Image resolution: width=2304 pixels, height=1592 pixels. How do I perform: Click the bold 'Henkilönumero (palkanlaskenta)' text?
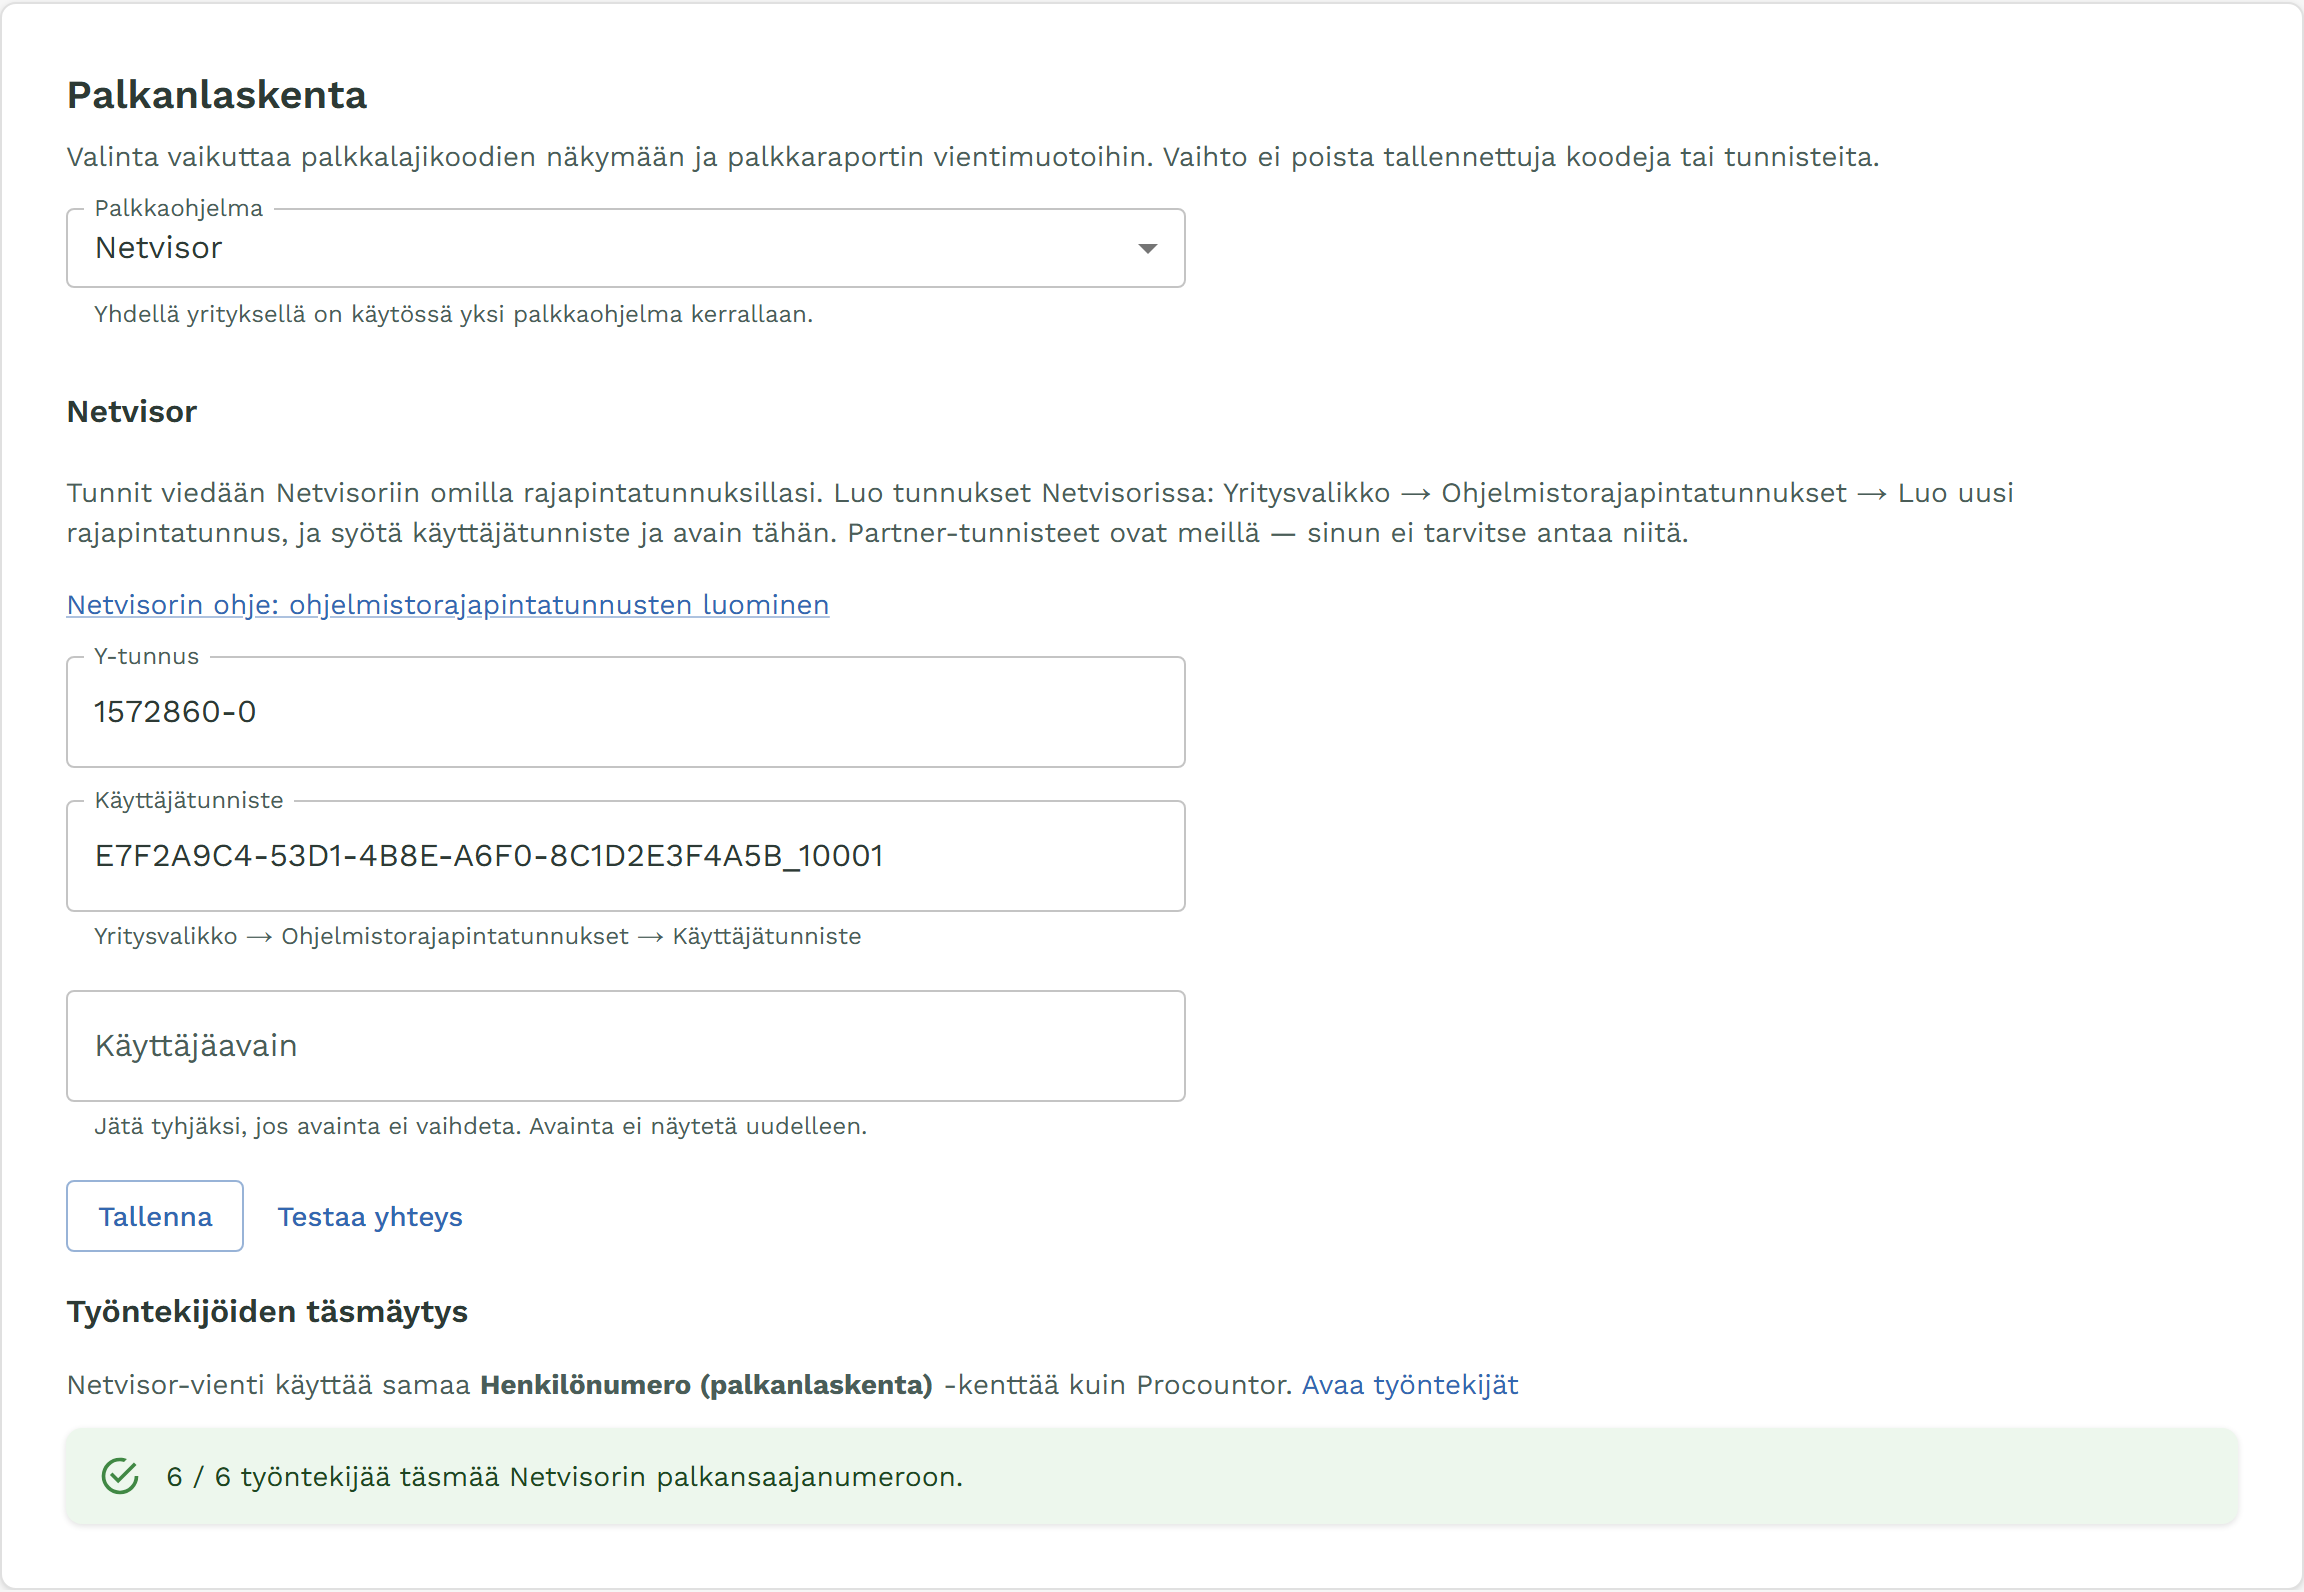click(x=706, y=1385)
